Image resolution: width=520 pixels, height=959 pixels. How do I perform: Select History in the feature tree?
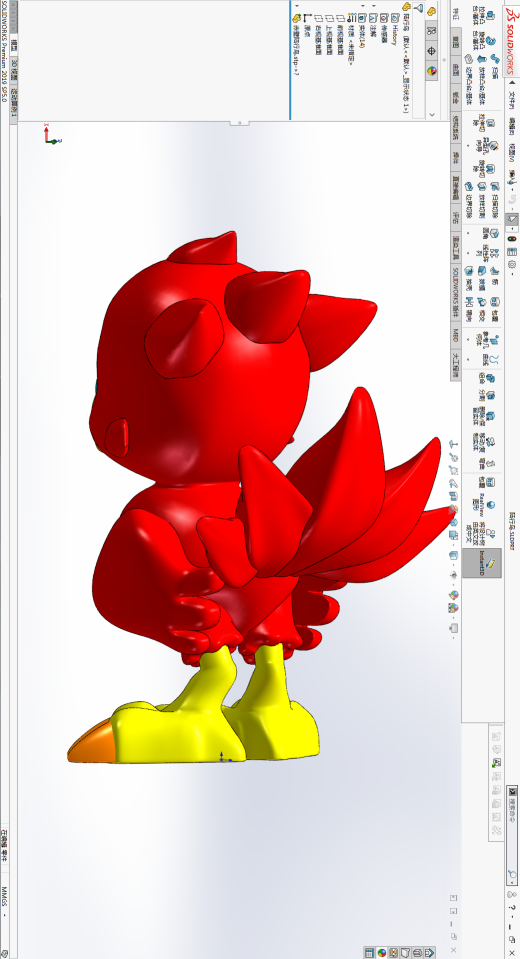pos(395,30)
